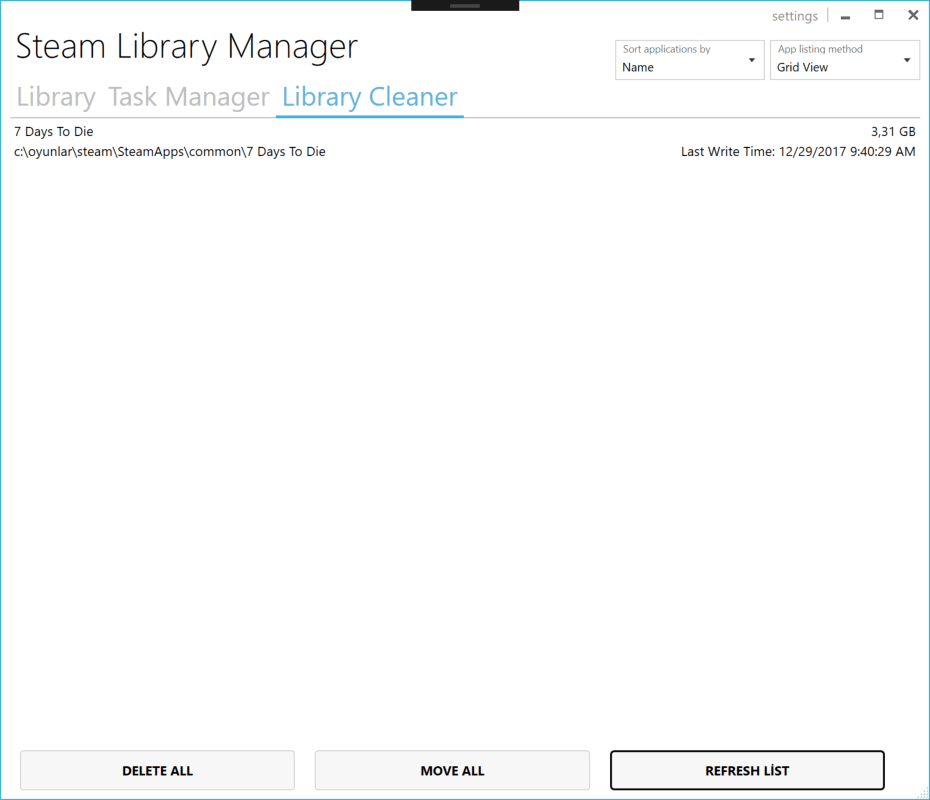
Task: Minimize the Steam Library Manager window
Action: click(845, 16)
